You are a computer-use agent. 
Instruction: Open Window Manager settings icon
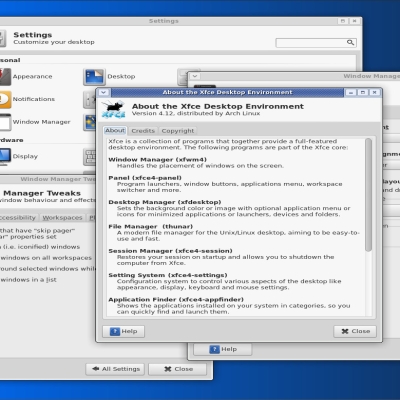point(5,122)
